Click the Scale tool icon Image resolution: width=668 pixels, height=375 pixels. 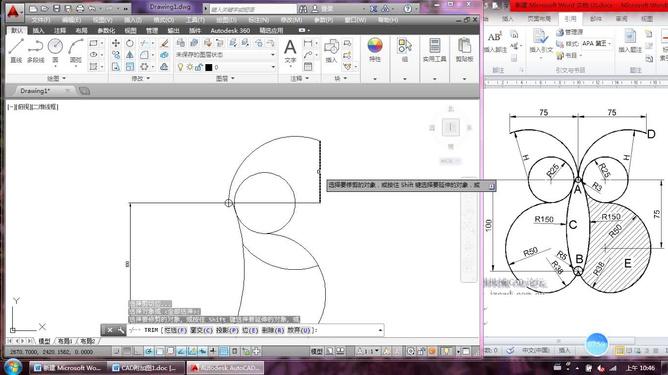[x=130, y=67]
